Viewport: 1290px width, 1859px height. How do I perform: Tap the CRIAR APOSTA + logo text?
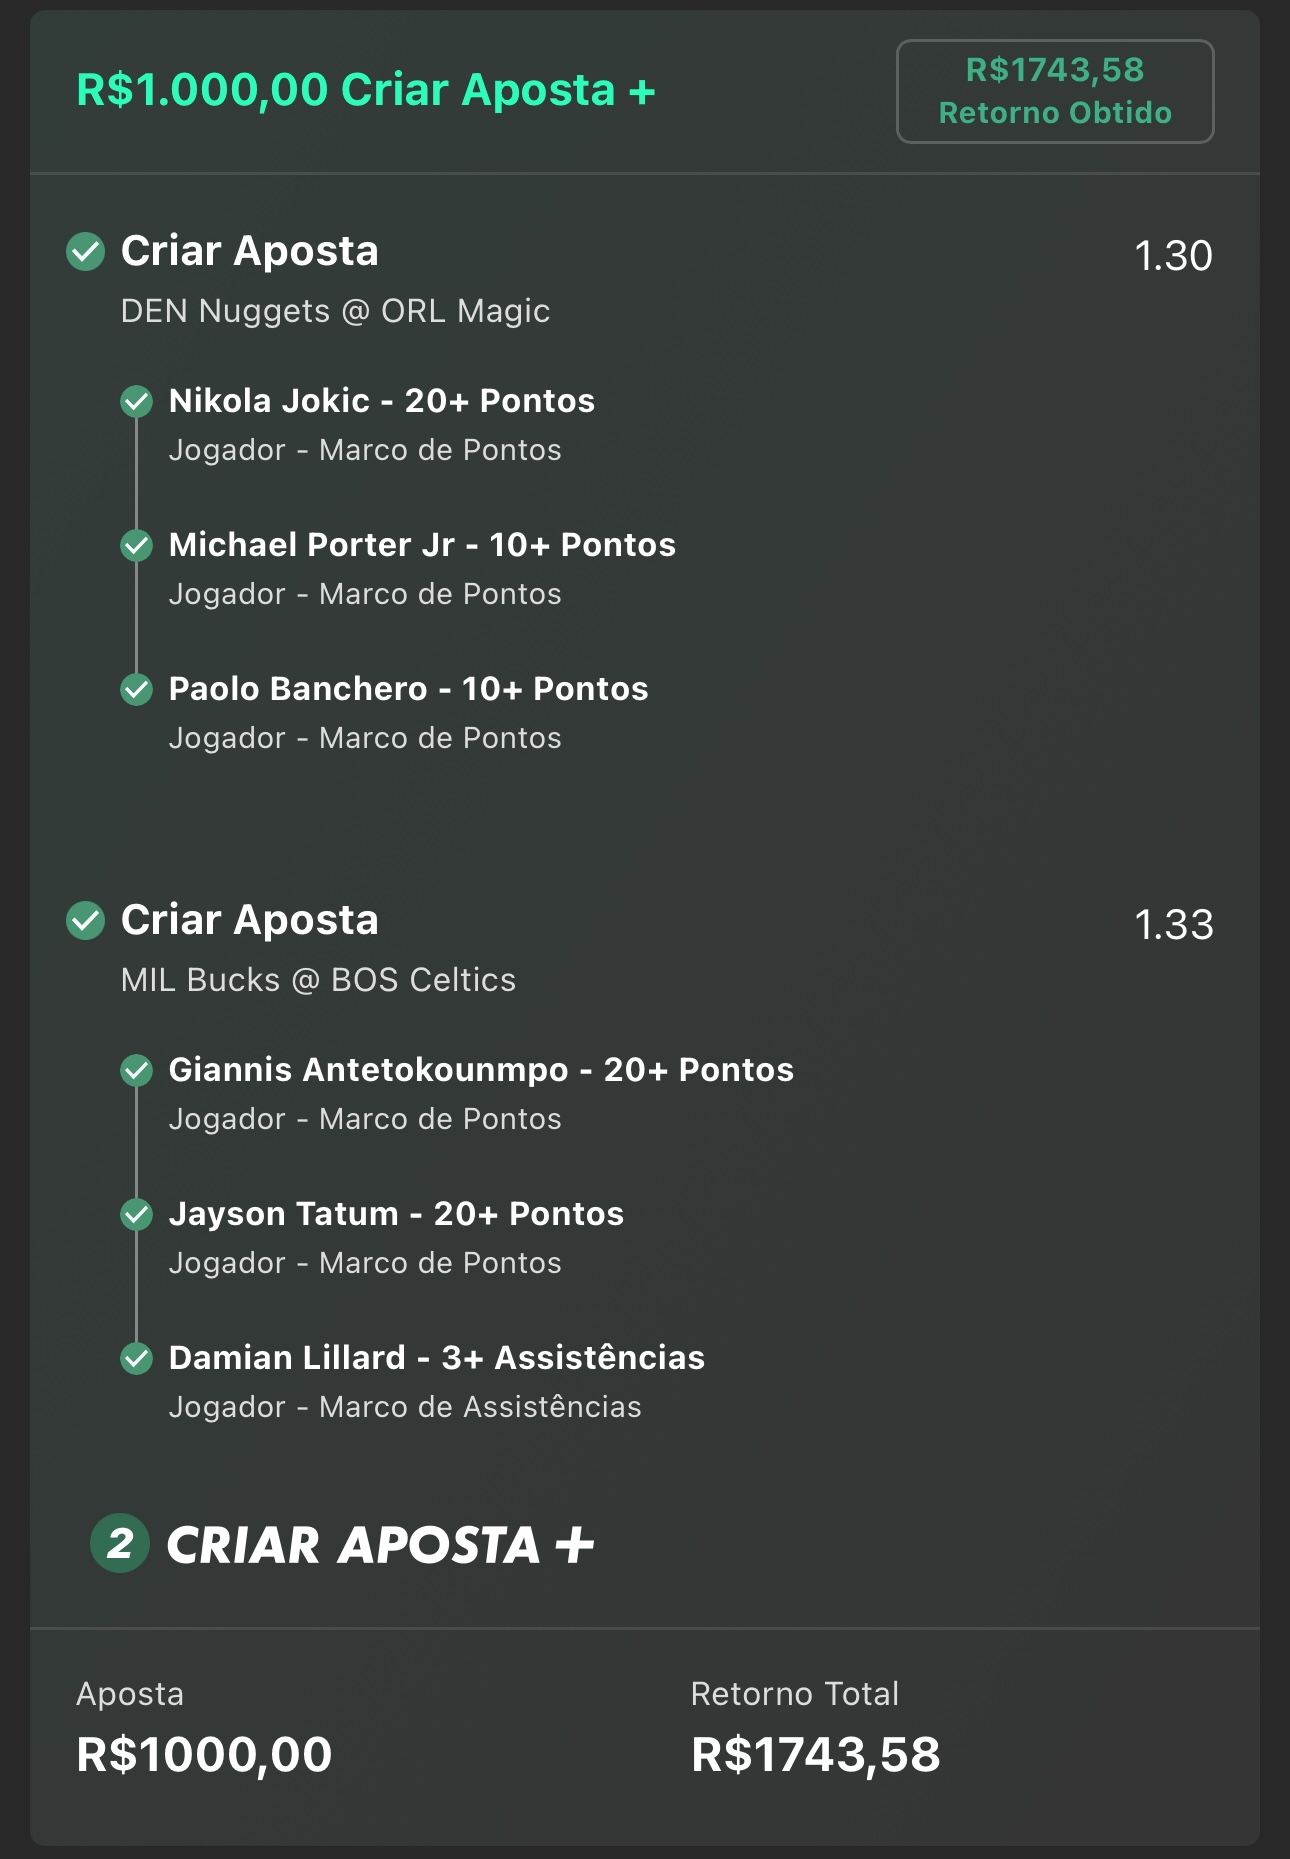(381, 1545)
